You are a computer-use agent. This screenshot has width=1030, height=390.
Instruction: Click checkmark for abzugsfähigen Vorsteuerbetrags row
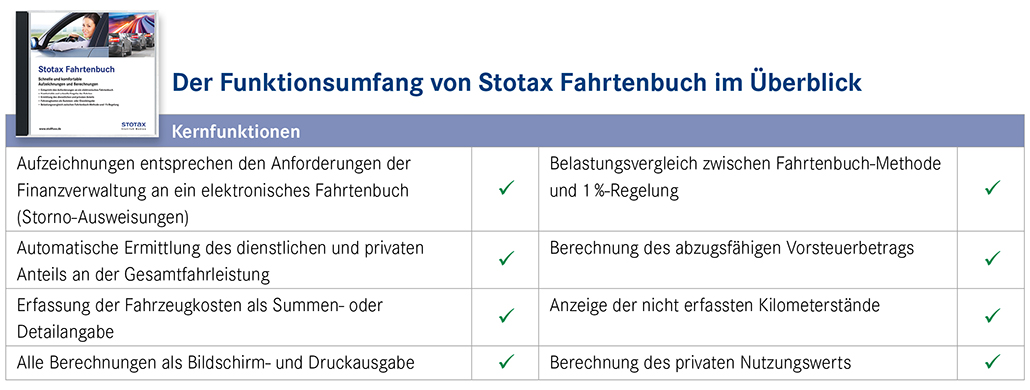(x=992, y=258)
